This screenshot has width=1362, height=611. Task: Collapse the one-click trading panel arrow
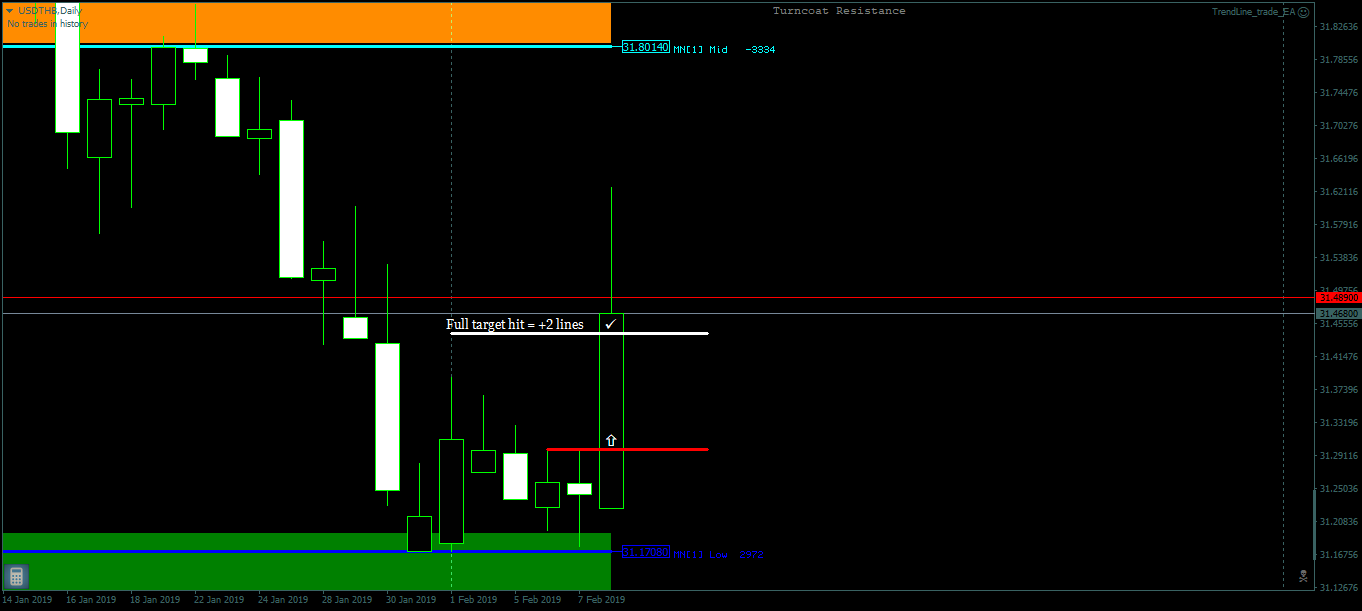coord(10,10)
